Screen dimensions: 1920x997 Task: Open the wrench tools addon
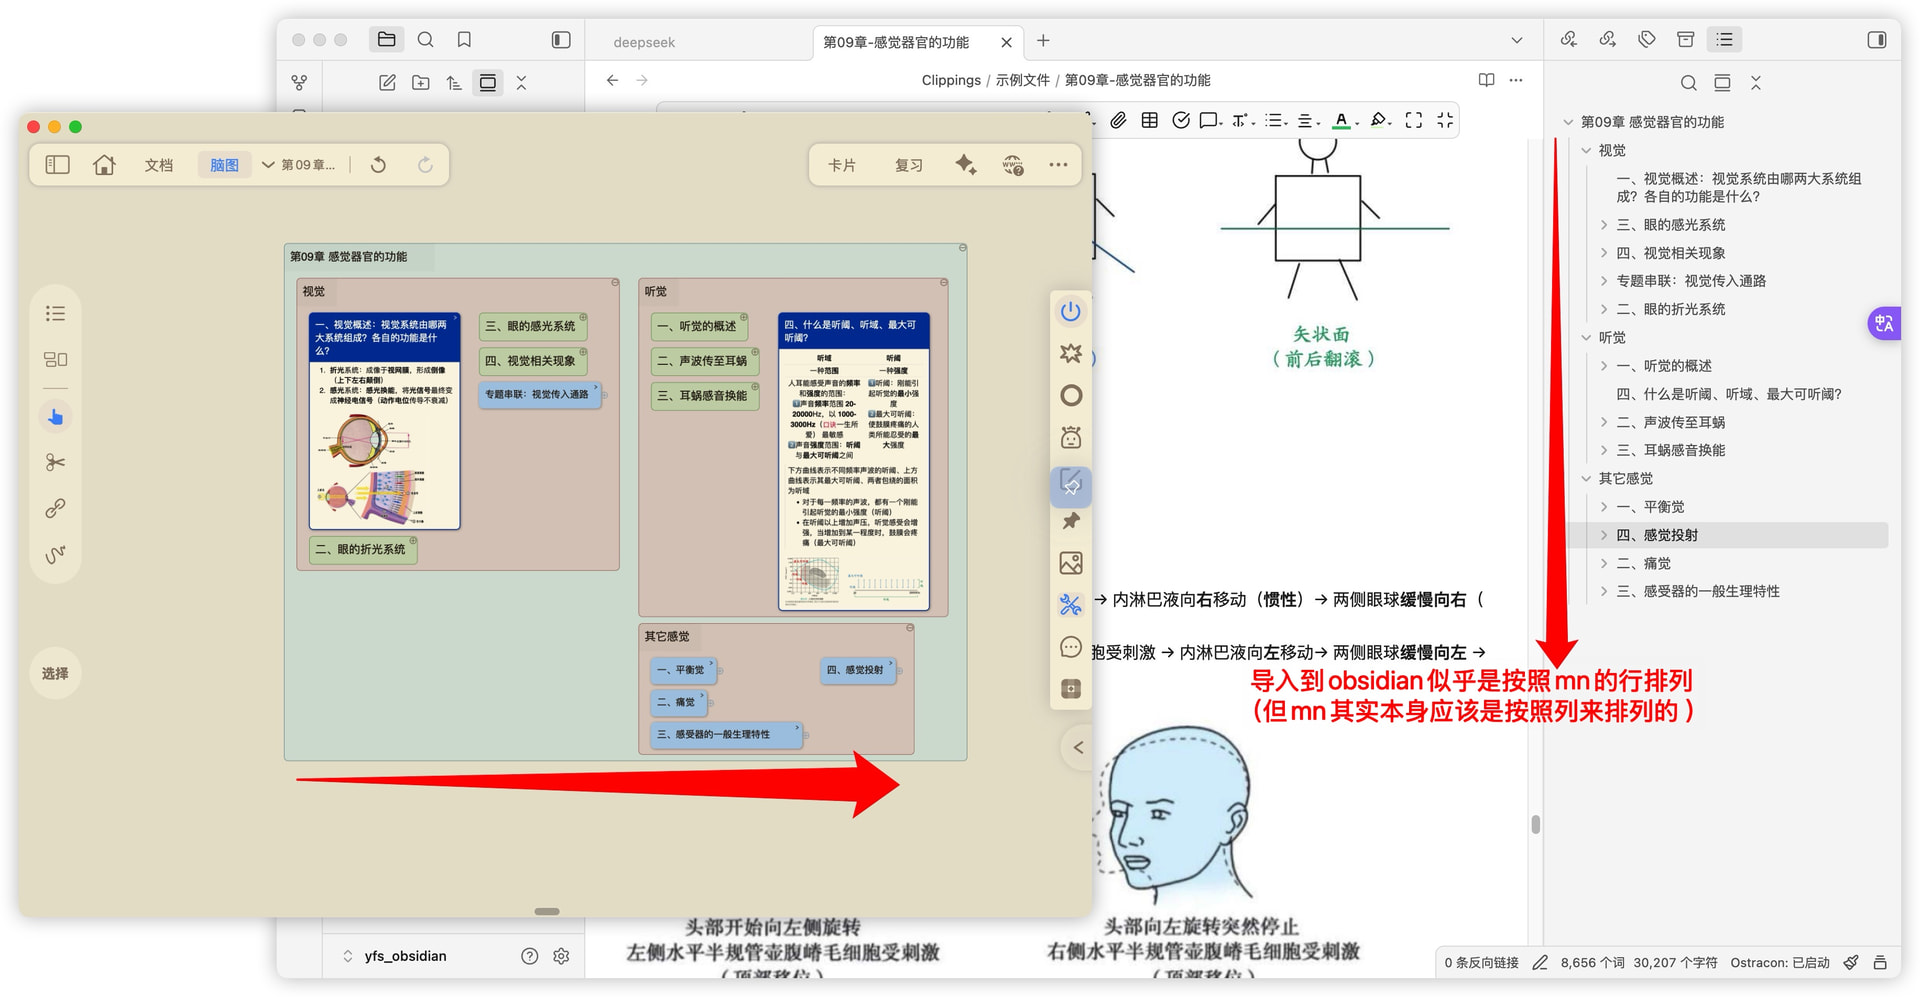click(x=1071, y=605)
